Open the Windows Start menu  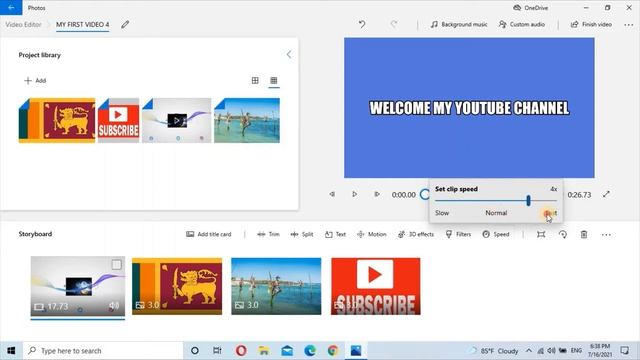11,351
